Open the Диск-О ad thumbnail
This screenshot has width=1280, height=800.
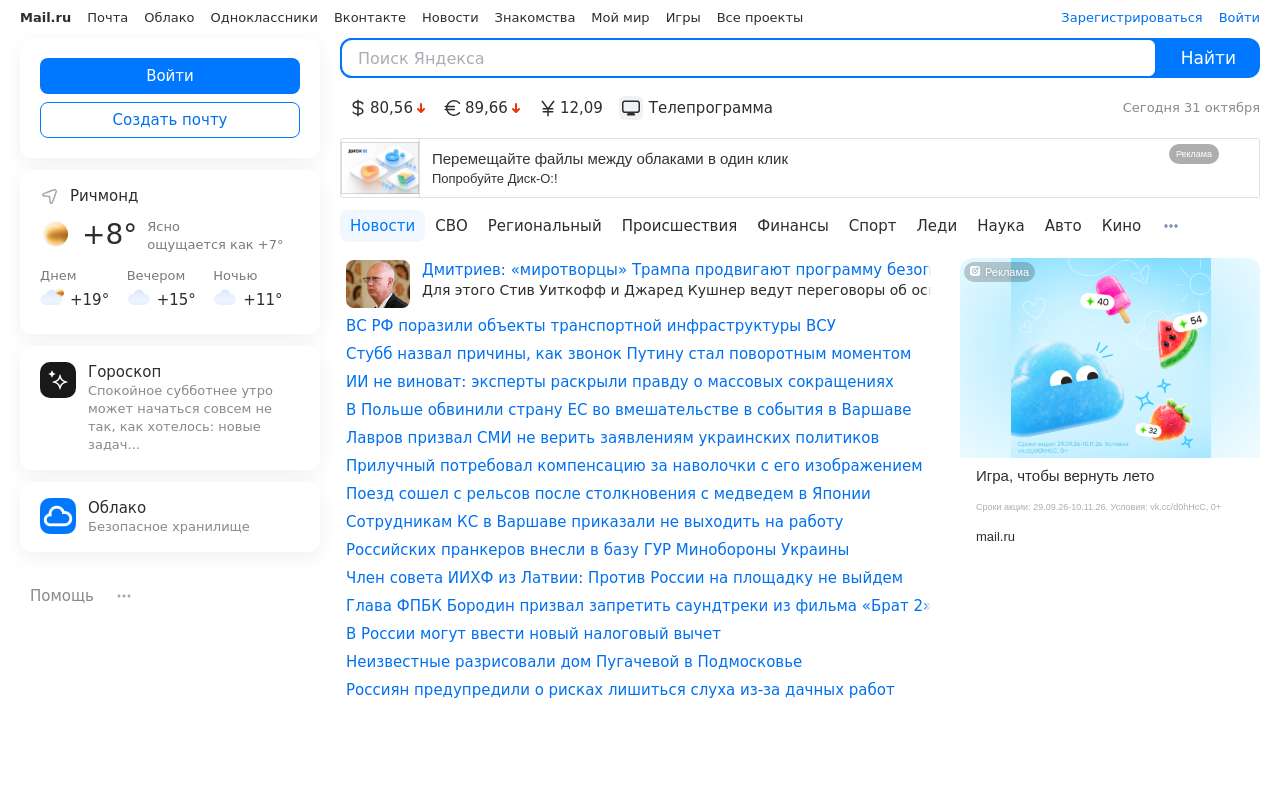coord(380,167)
